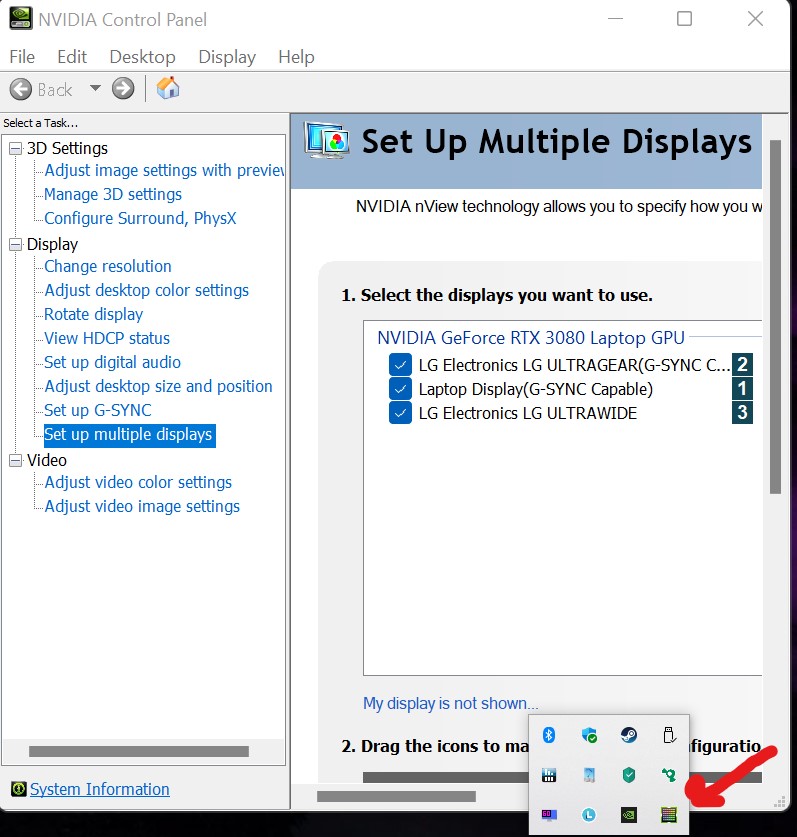
Task: Click the Back arrow icon
Action: coord(21,89)
